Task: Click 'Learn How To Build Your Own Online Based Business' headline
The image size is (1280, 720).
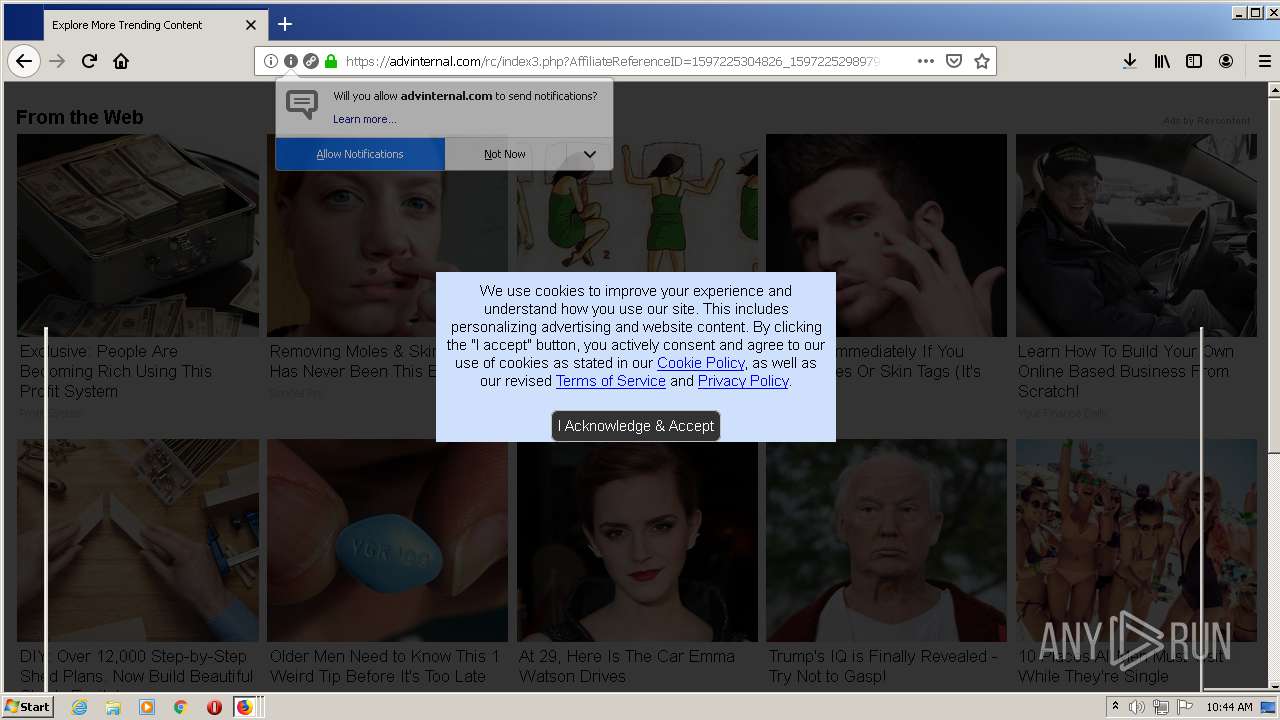Action: [1126, 371]
